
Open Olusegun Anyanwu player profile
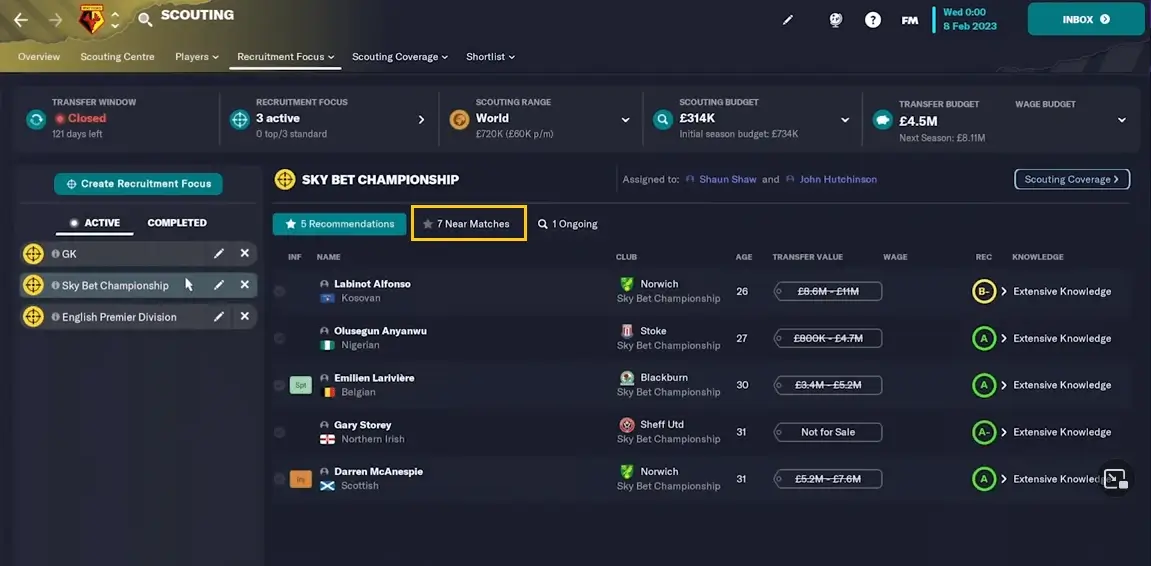click(380, 331)
